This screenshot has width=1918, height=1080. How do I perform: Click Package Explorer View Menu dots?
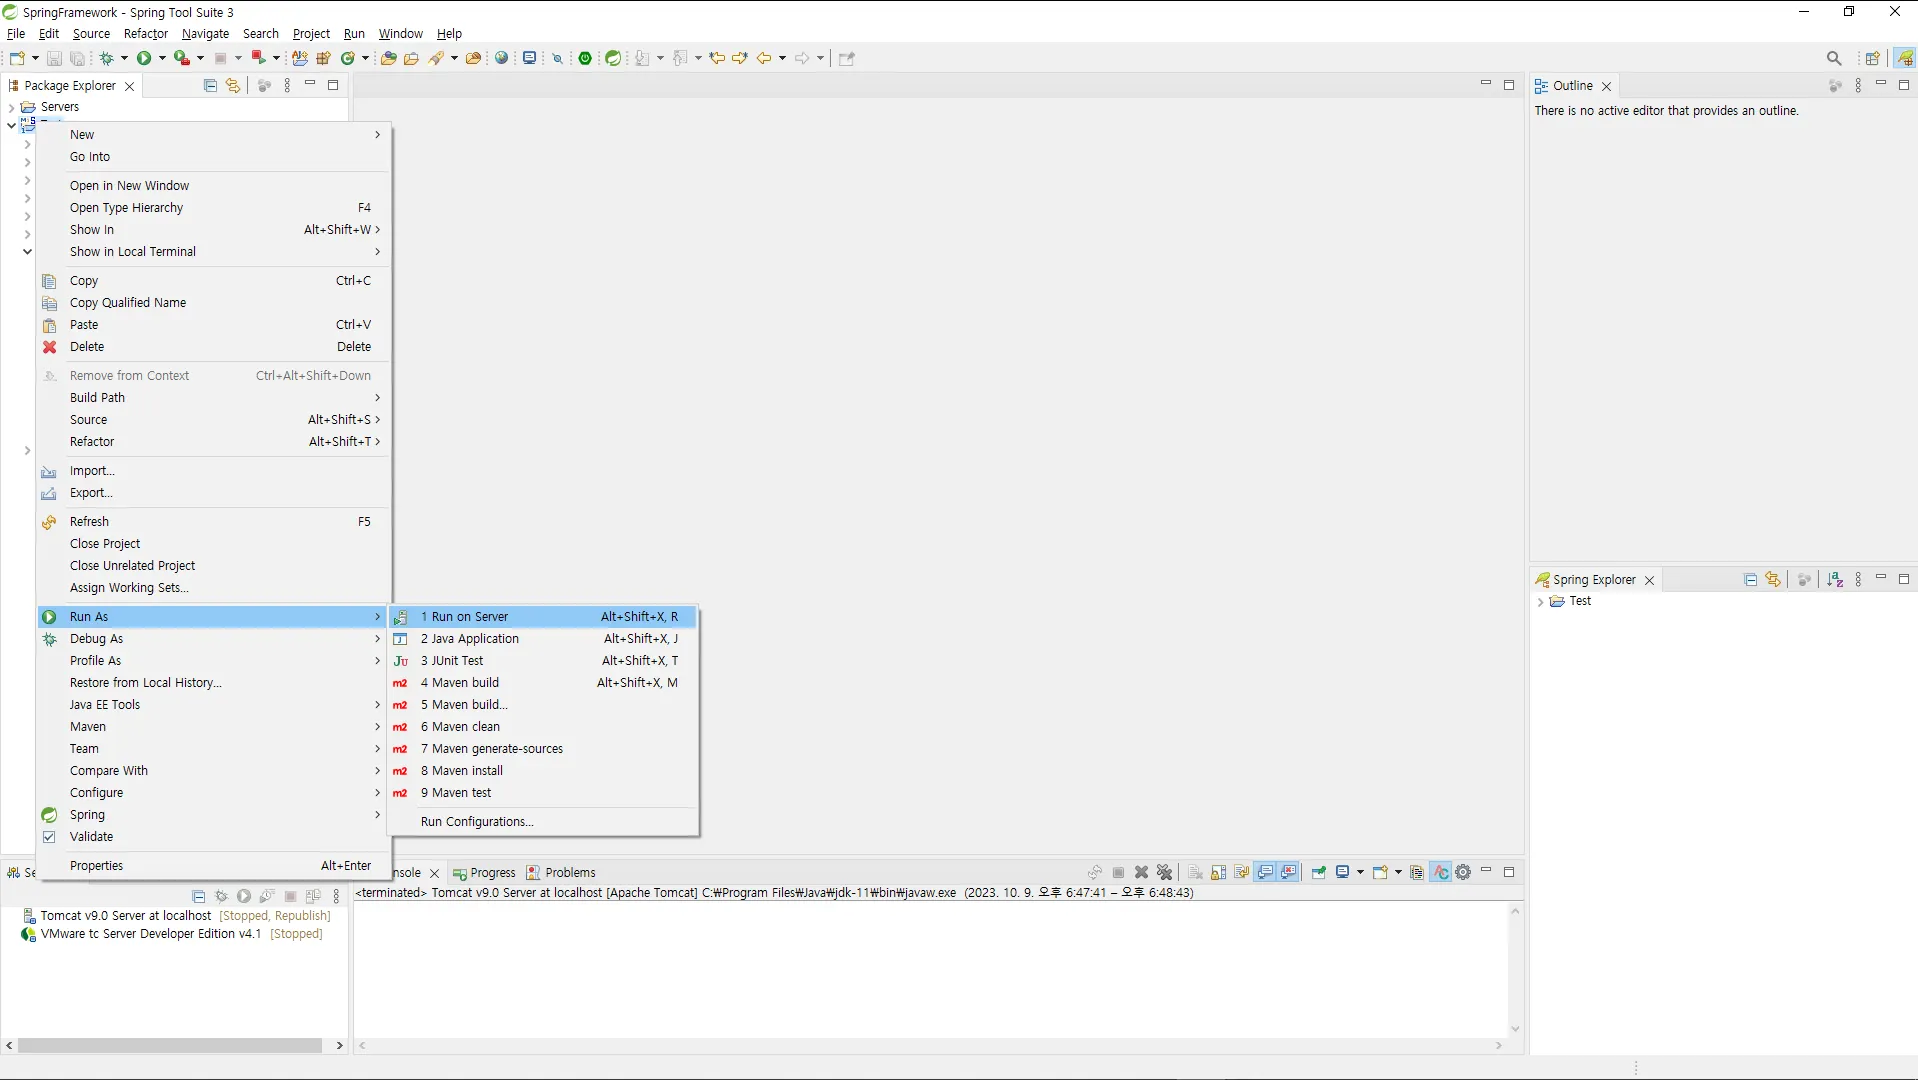pos(287,85)
